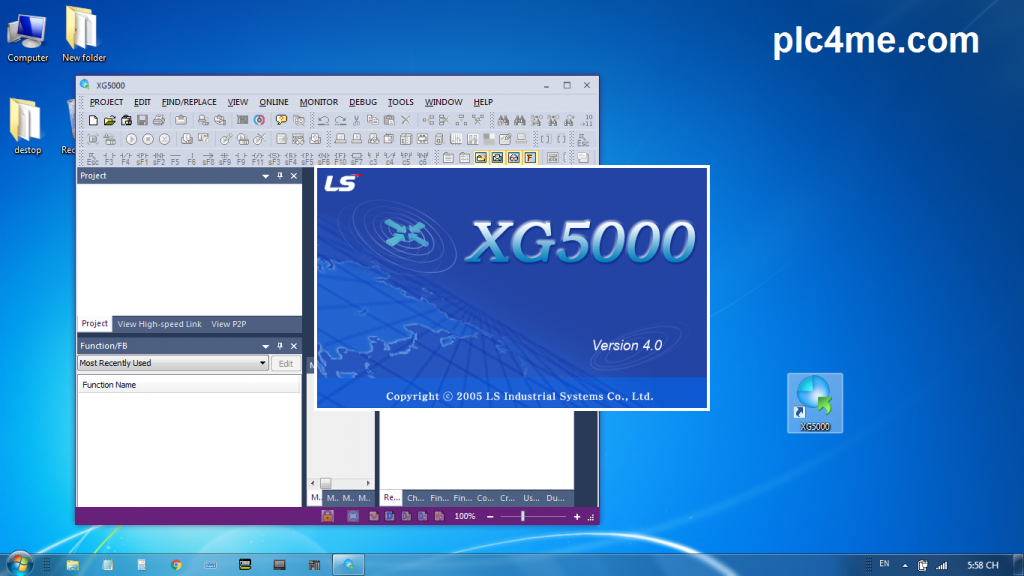Click the Cut scissors icon
The height and width of the screenshot is (576, 1024).
tap(356, 120)
